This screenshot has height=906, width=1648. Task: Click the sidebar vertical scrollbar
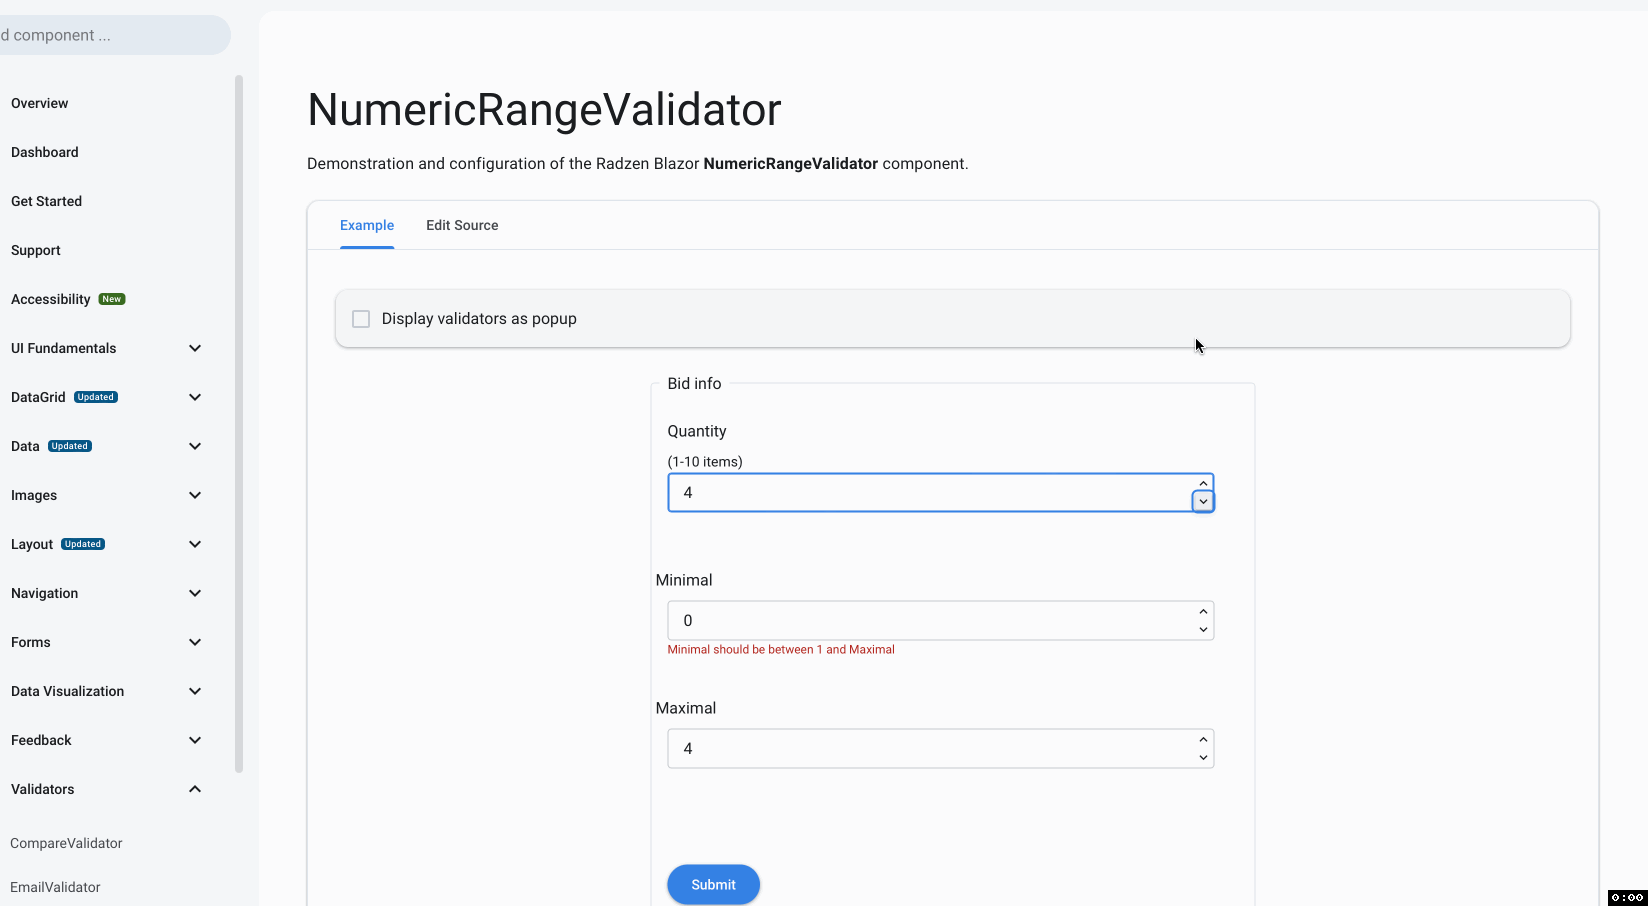pyautogui.click(x=239, y=420)
